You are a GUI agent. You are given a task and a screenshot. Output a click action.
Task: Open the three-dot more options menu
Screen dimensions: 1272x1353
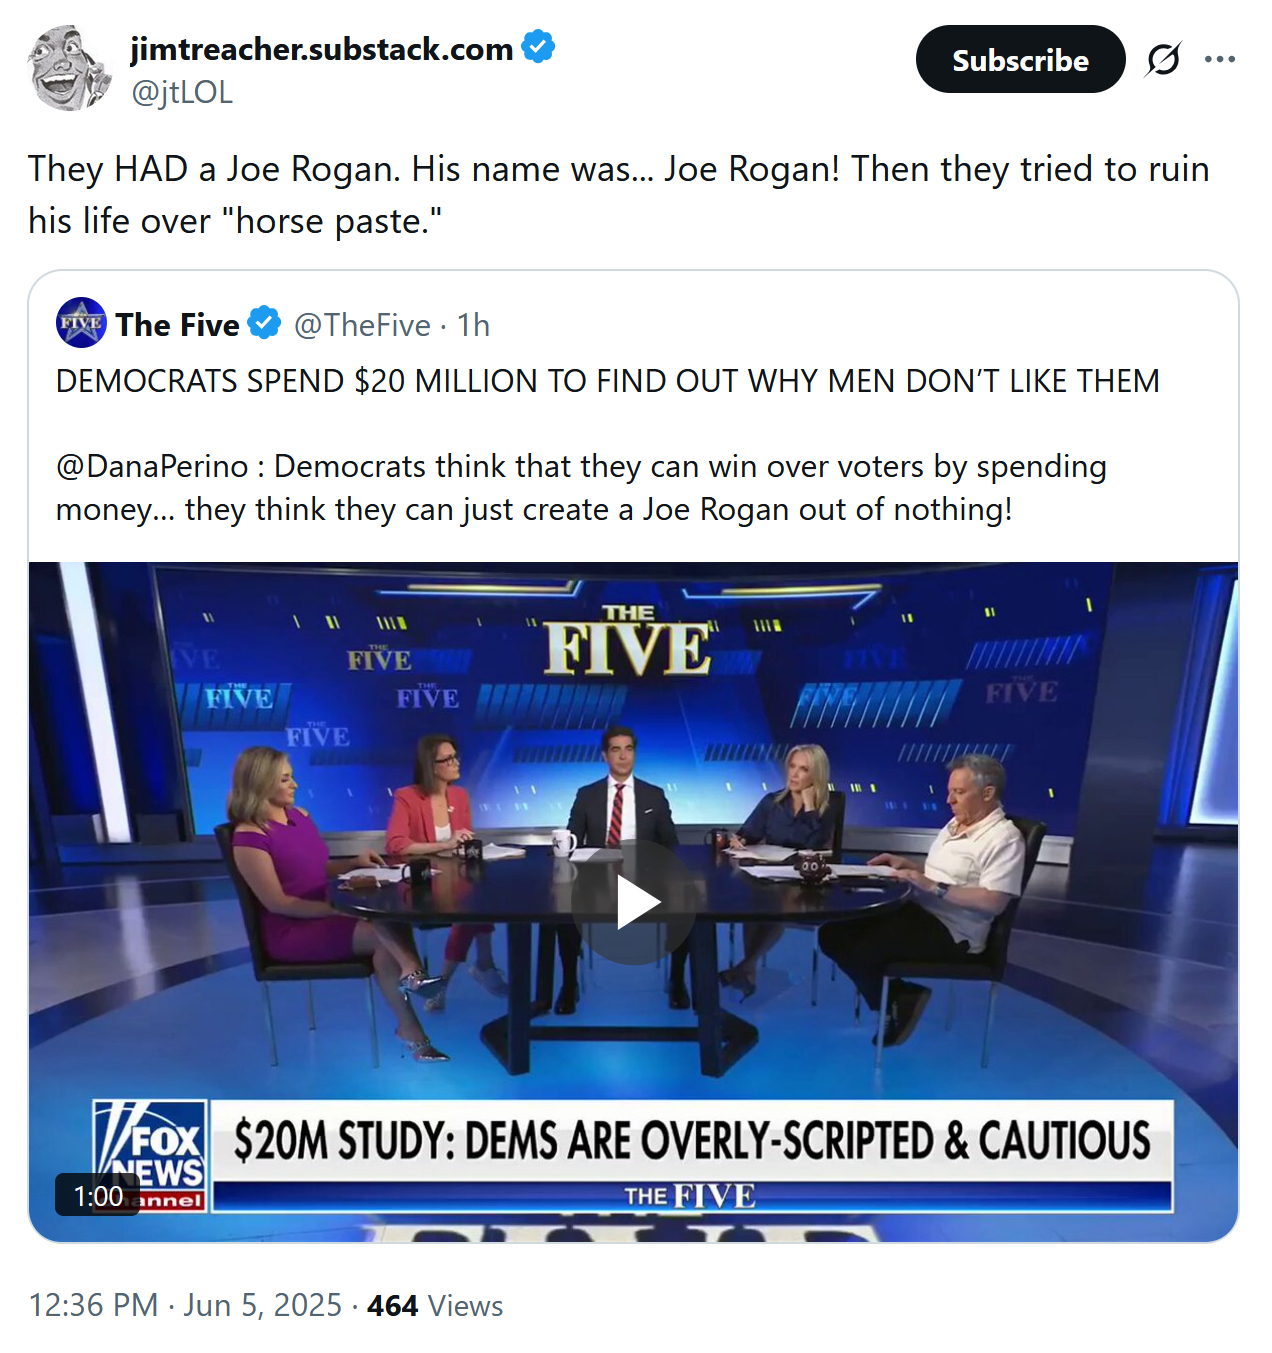1220,60
